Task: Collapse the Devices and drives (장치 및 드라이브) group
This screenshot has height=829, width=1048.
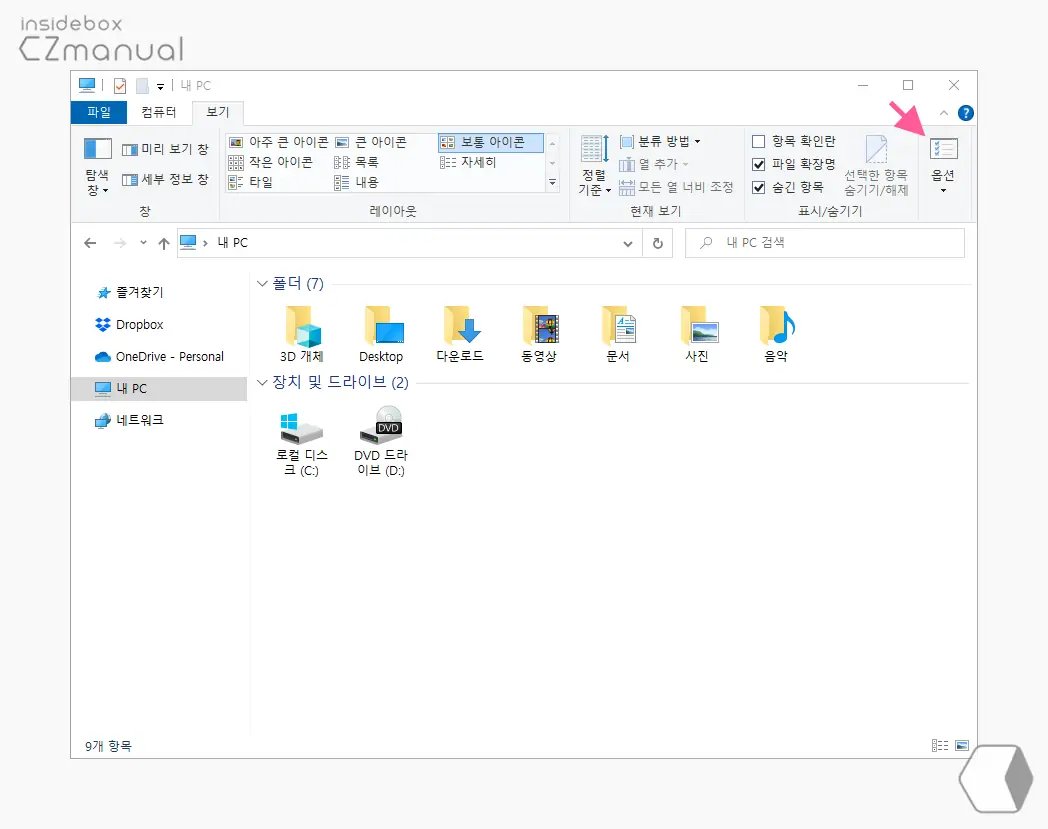Action: tap(262, 382)
